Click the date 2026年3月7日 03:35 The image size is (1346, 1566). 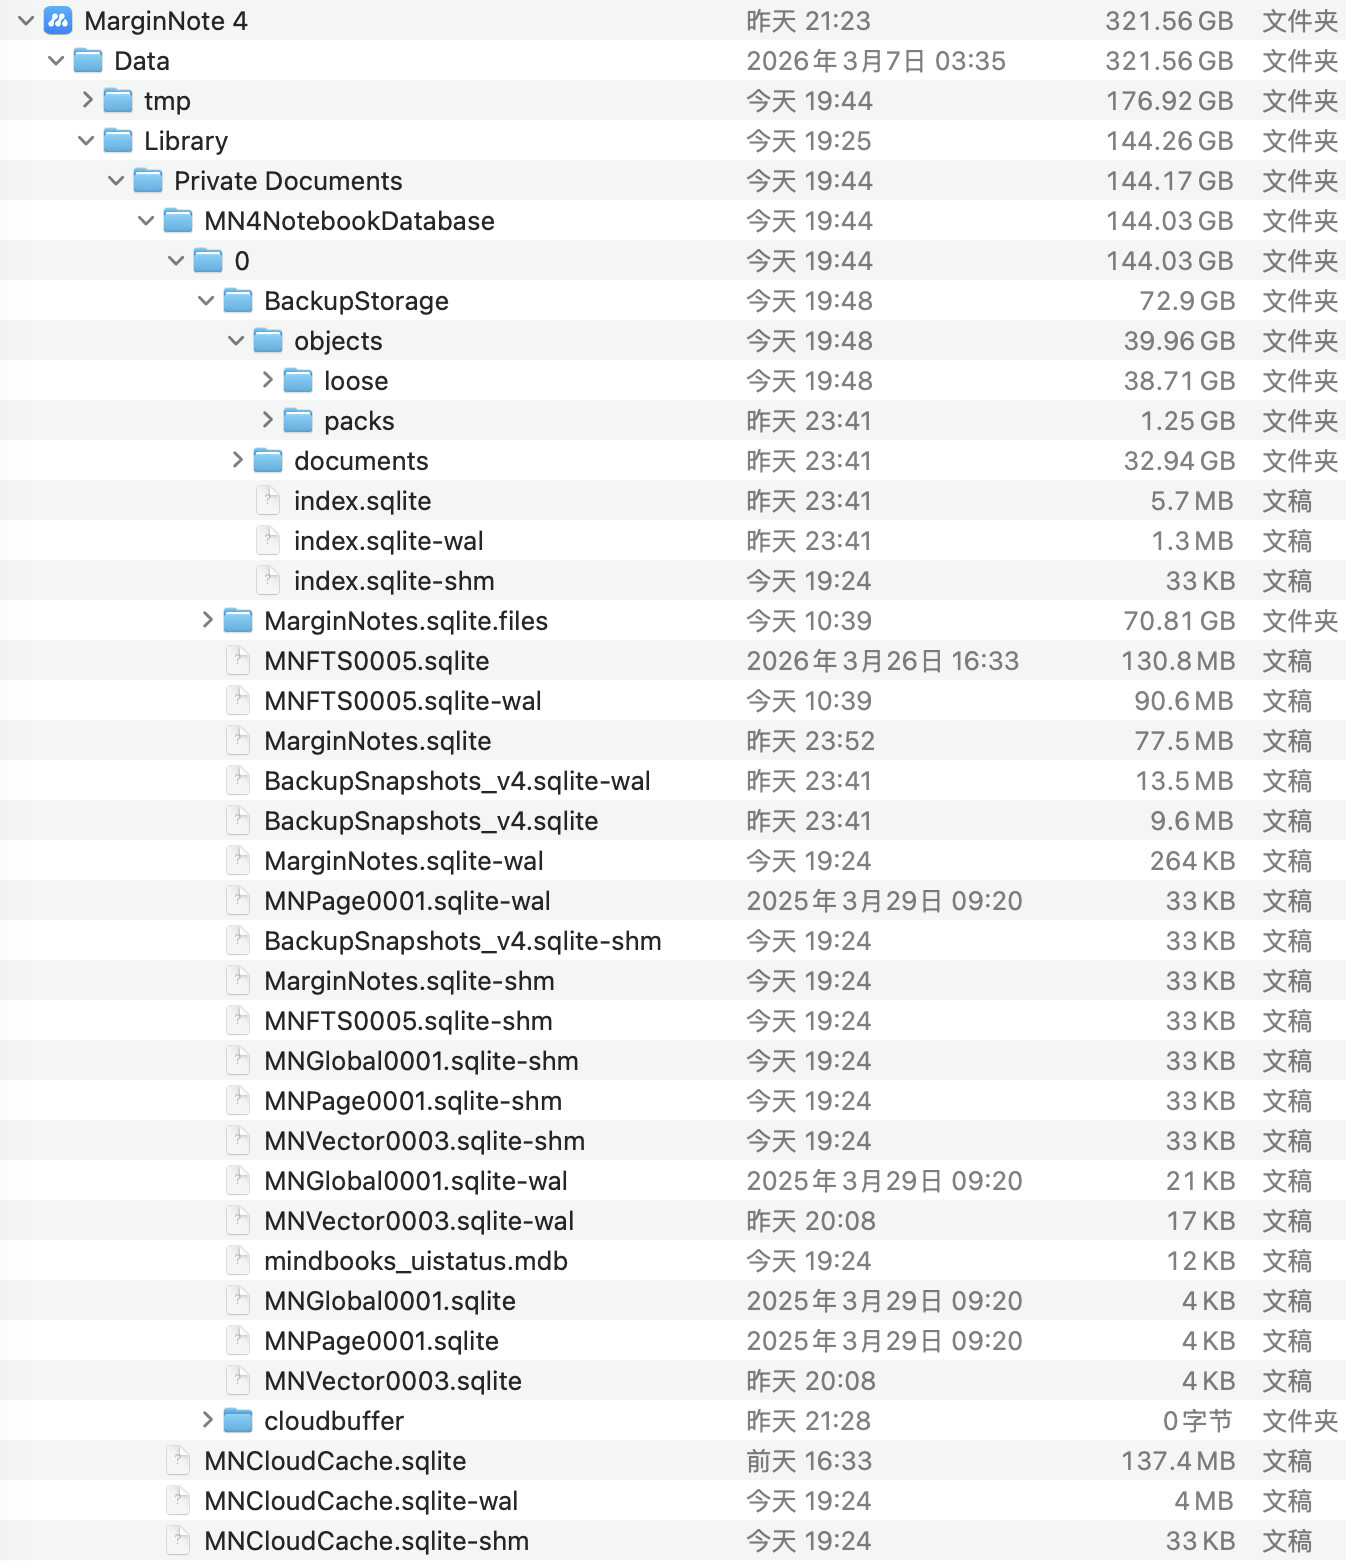point(876,61)
